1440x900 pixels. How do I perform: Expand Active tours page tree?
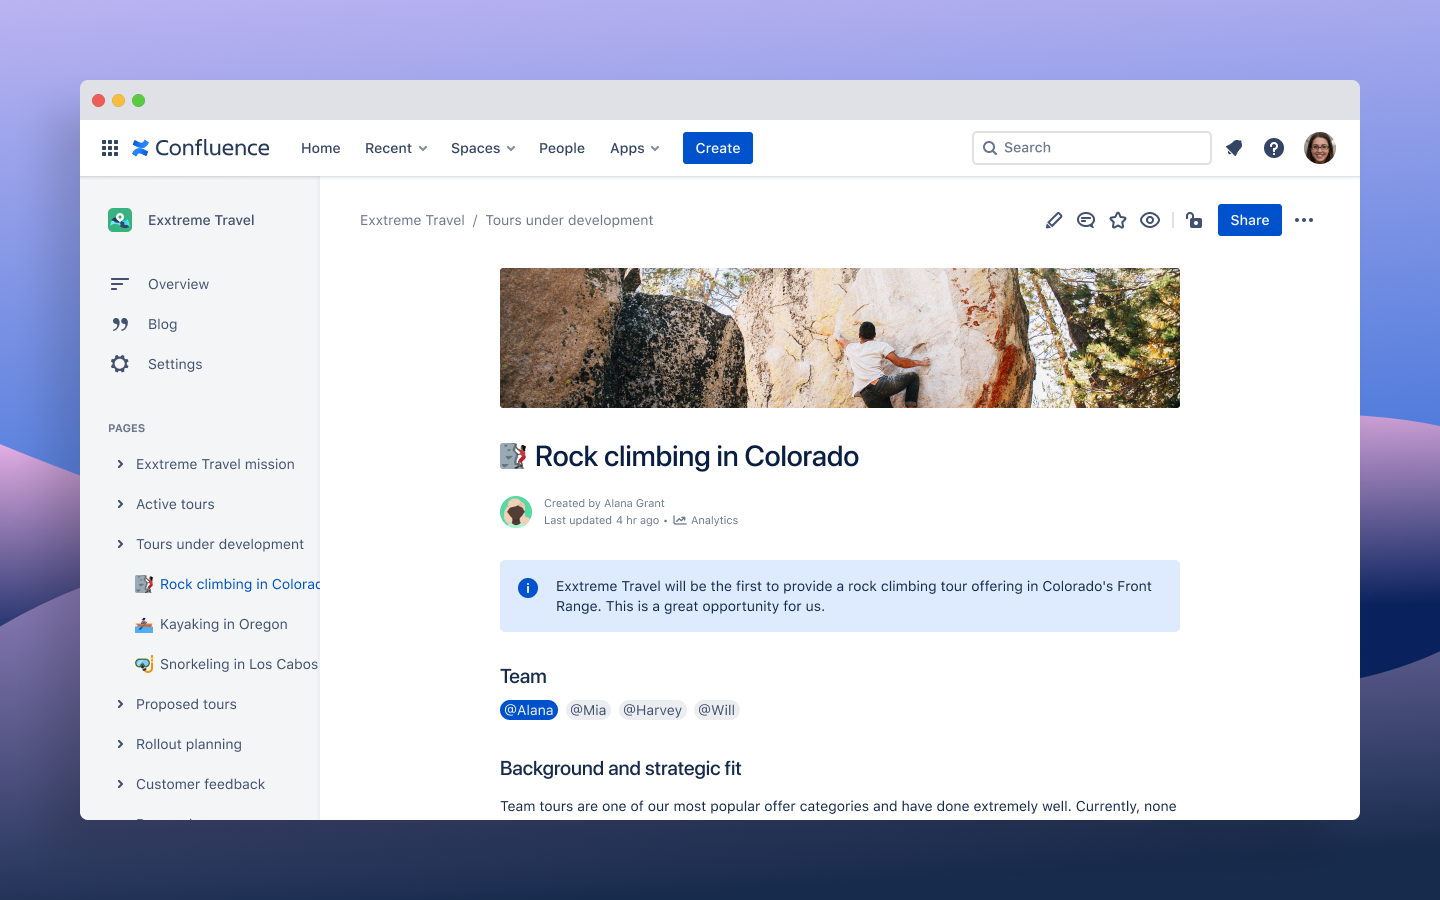[120, 504]
